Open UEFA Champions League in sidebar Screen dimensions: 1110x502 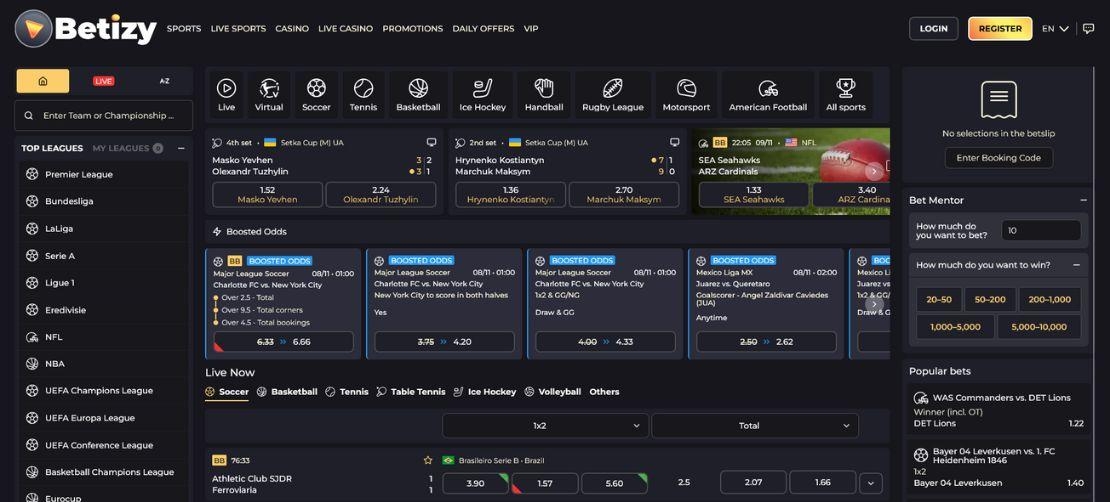pos(103,391)
